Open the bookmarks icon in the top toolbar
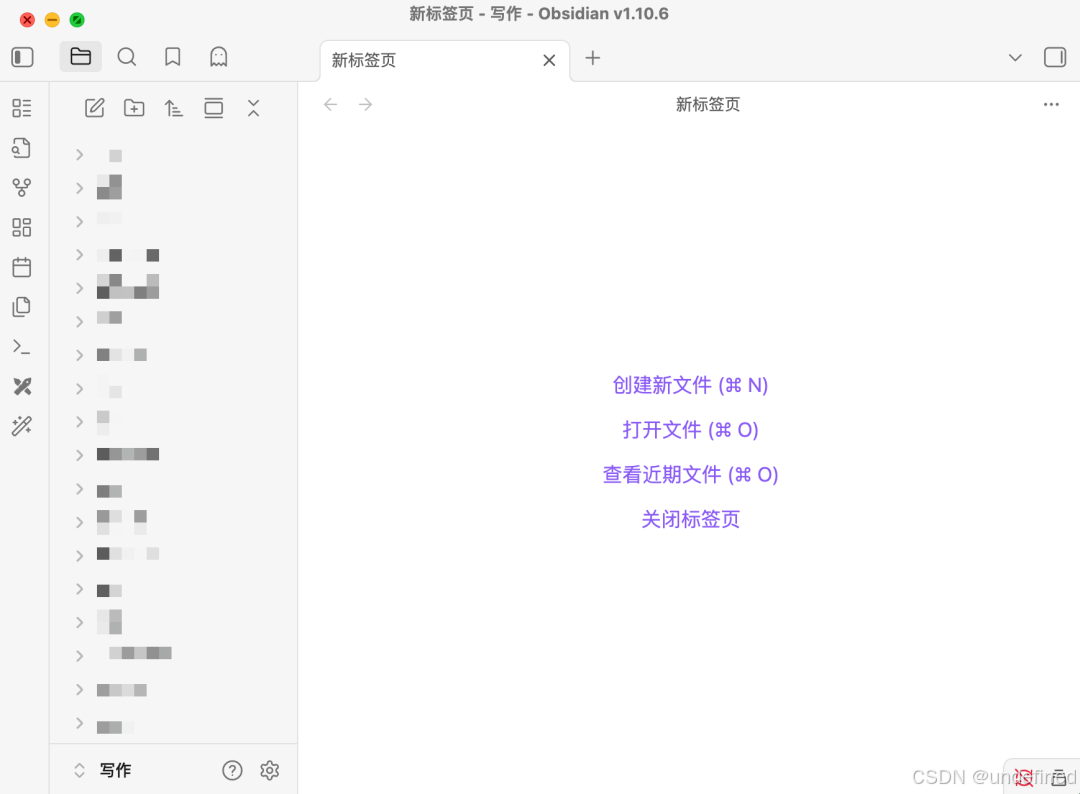This screenshot has width=1080, height=794. click(172, 57)
